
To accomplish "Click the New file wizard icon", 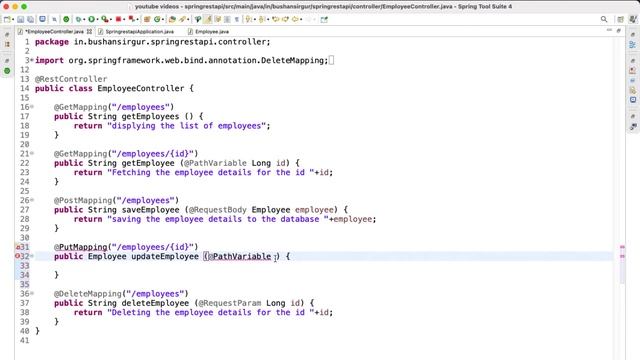I will (x=7, y=19).
